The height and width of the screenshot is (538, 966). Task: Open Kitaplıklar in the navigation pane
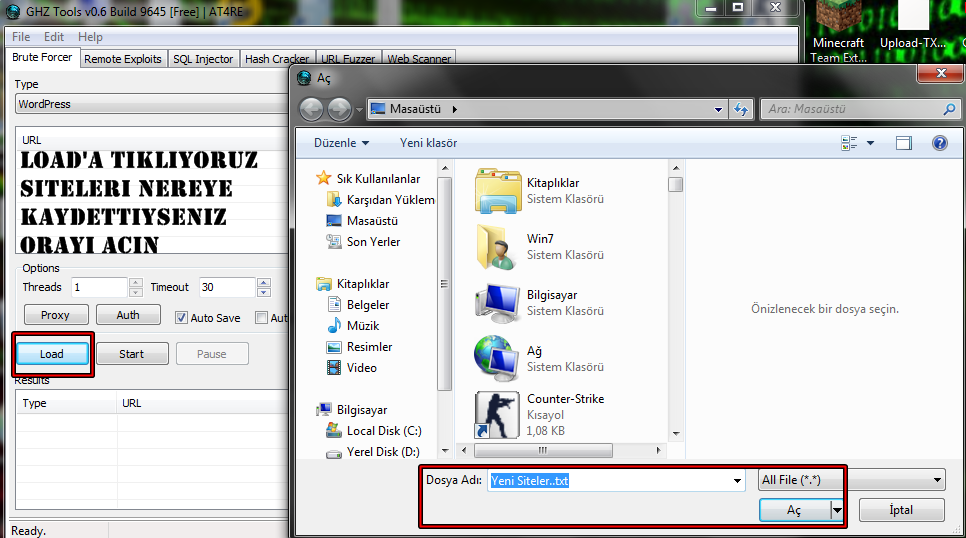pyautogui.click(x=363, y=284)
